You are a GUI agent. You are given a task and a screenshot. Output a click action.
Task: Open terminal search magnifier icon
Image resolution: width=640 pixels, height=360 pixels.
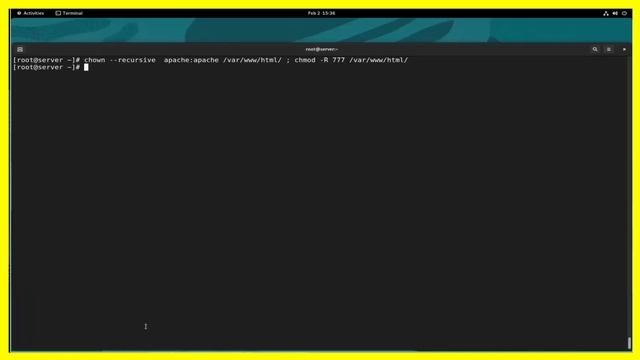pyautogui.click(x=595, y=49)
